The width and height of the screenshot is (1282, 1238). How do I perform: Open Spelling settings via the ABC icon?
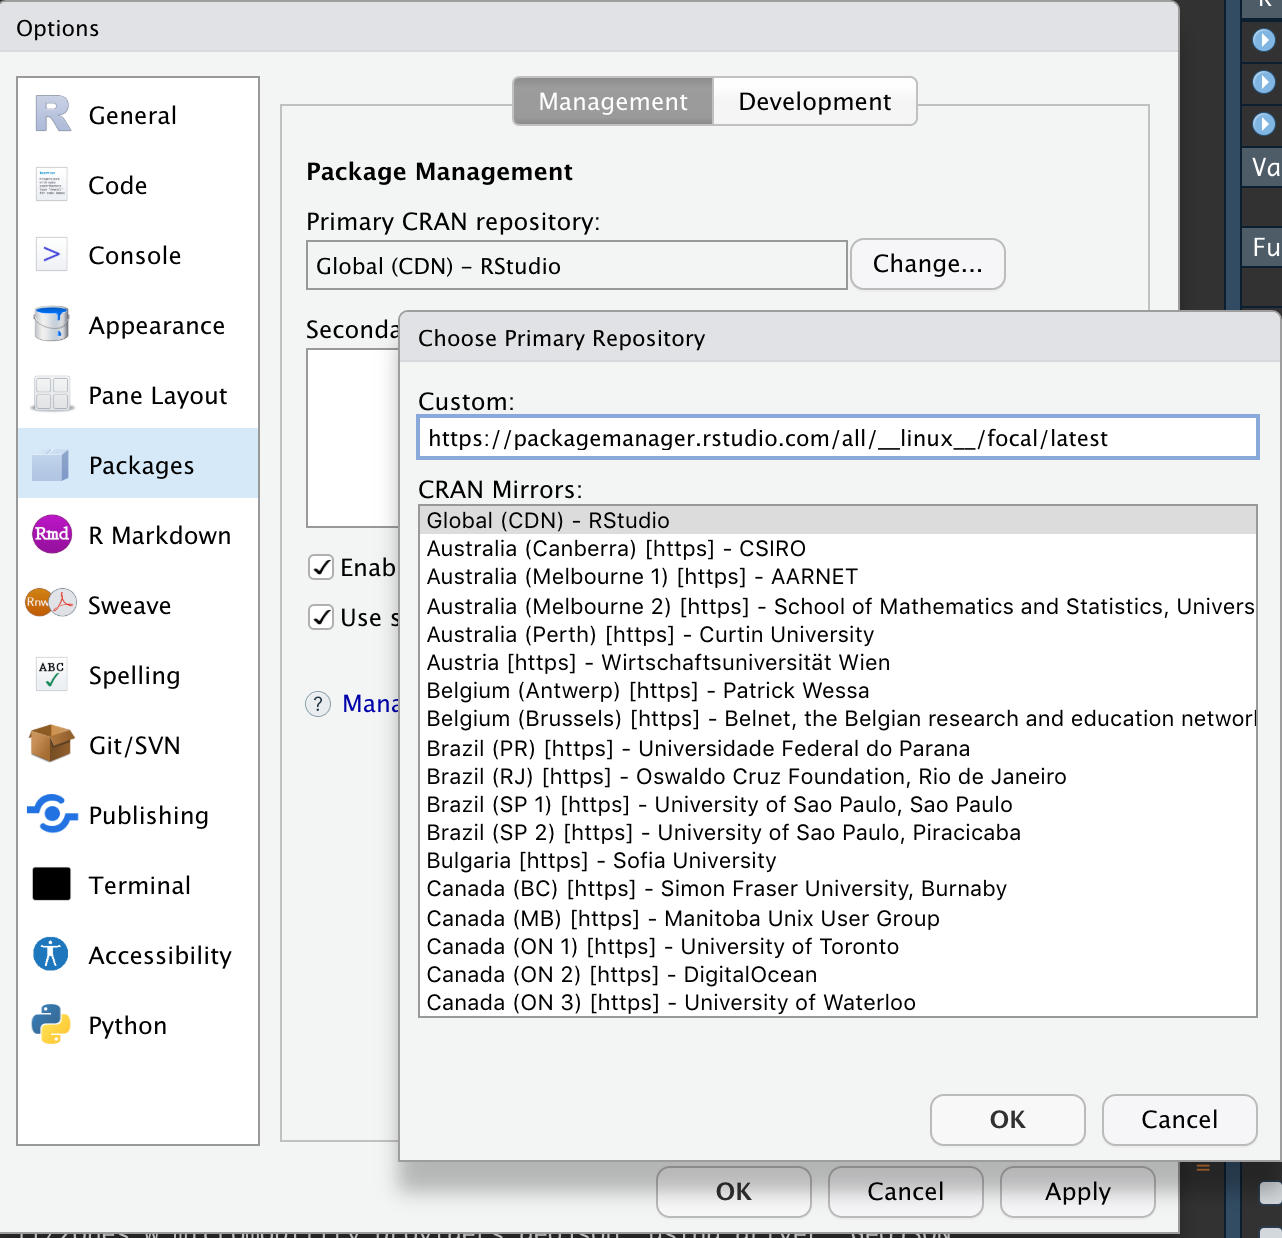point(51,675)
